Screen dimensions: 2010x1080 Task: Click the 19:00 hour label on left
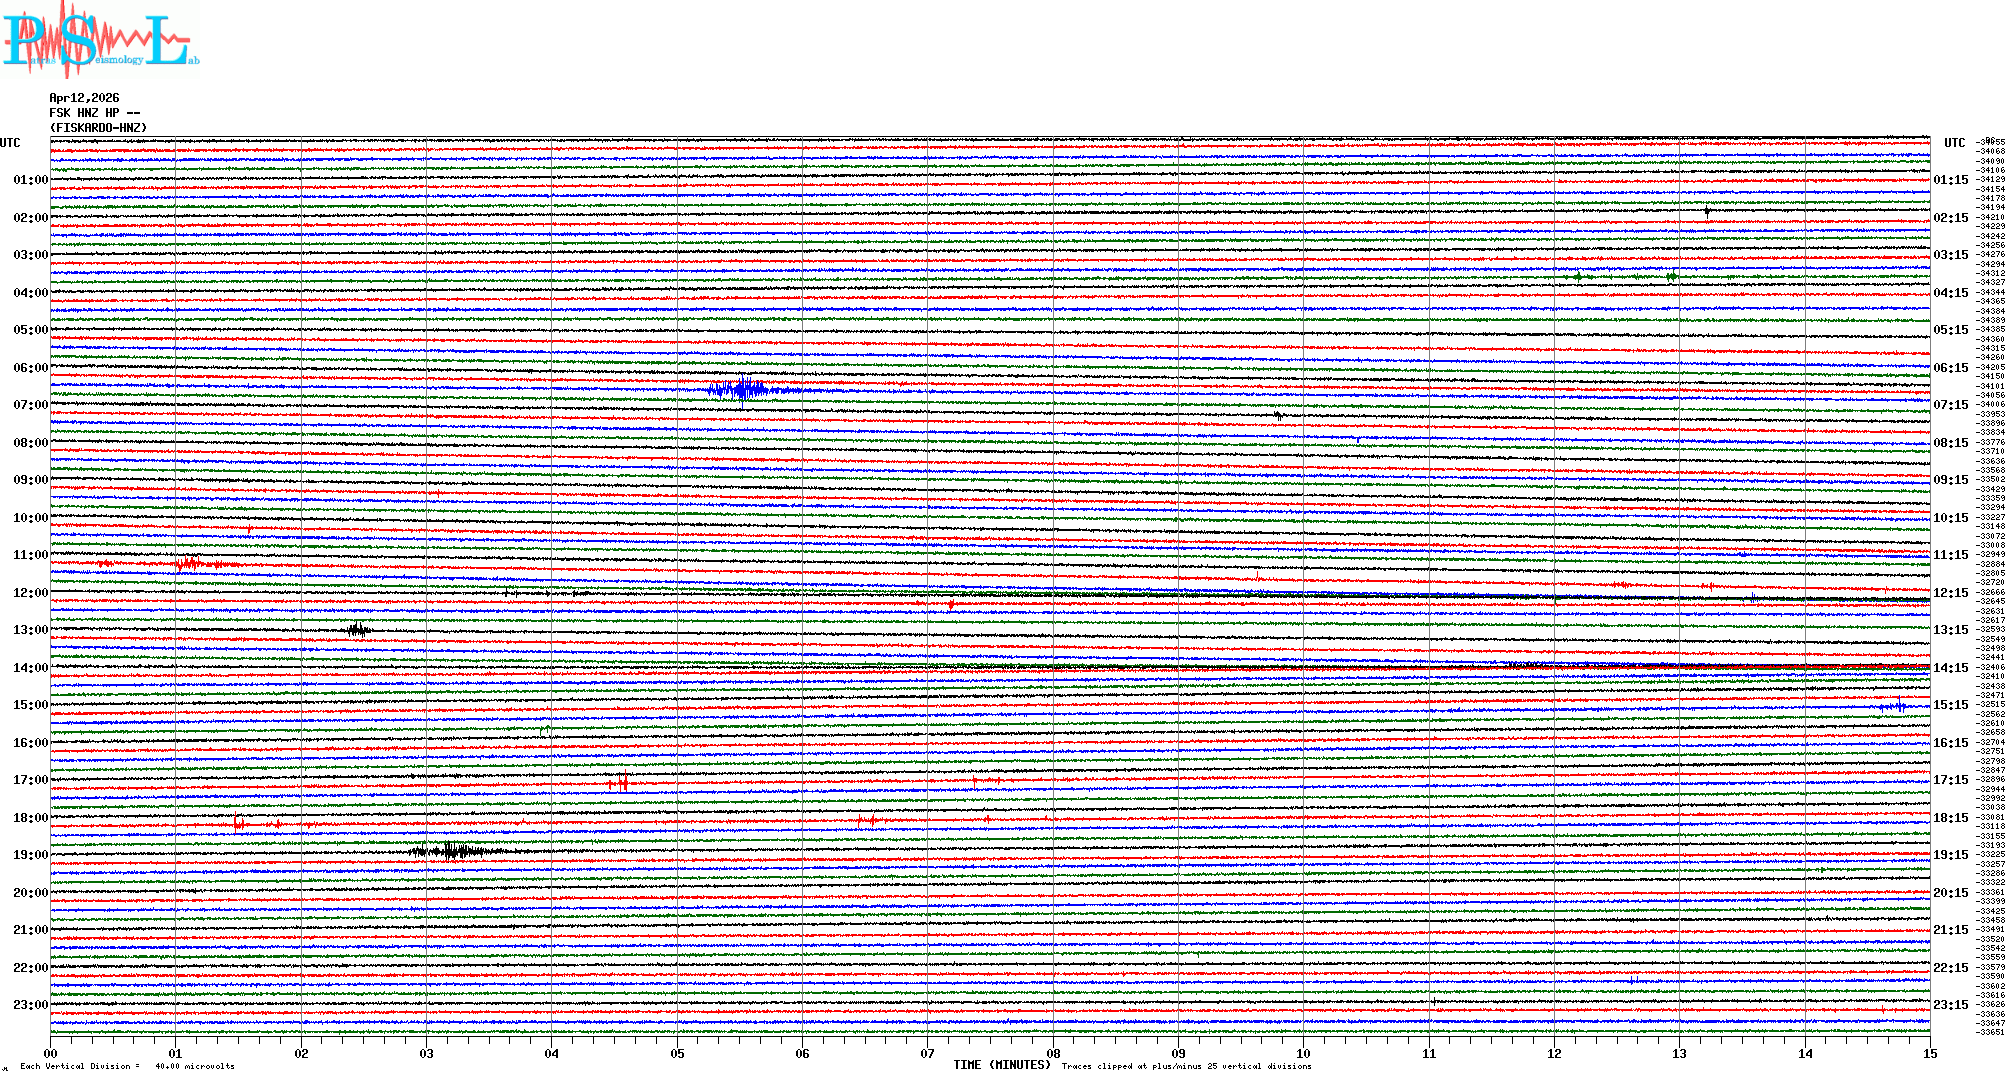(30, 855)
